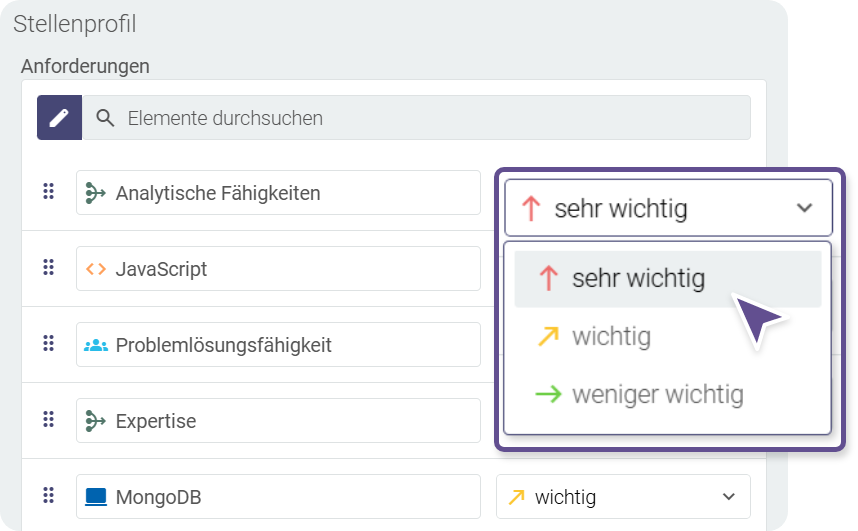
Task: Collapse the open 'sehr wichtig' dropdown
Action: click(804, 208)
